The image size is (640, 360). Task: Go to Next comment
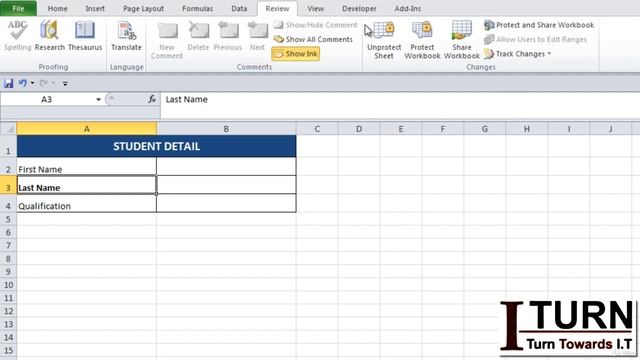coord(258,36)
